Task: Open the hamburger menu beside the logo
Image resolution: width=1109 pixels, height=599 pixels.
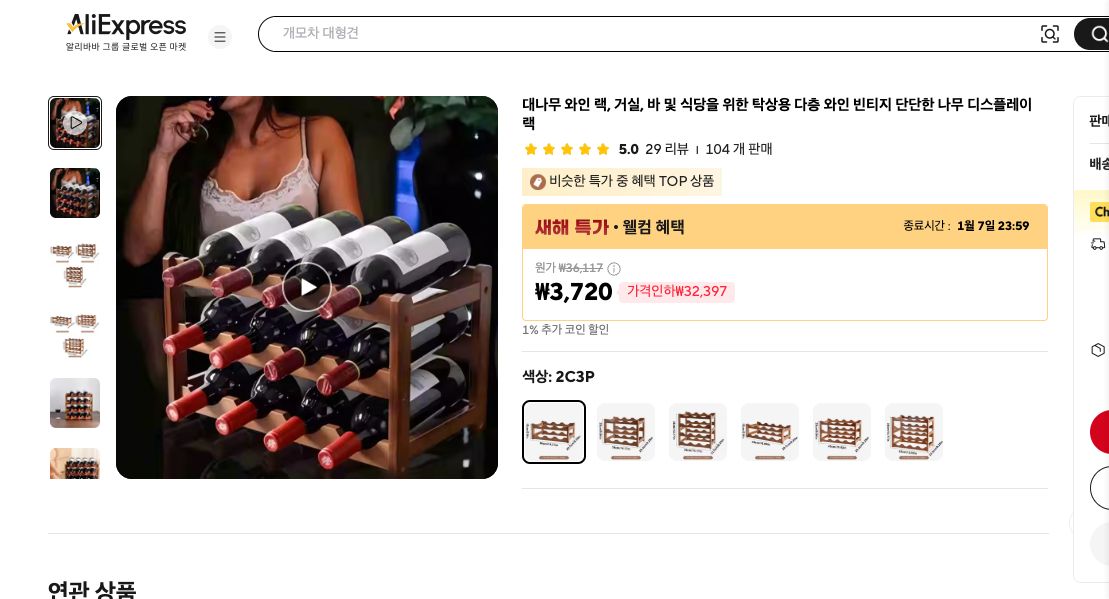Action: point(220,37)
